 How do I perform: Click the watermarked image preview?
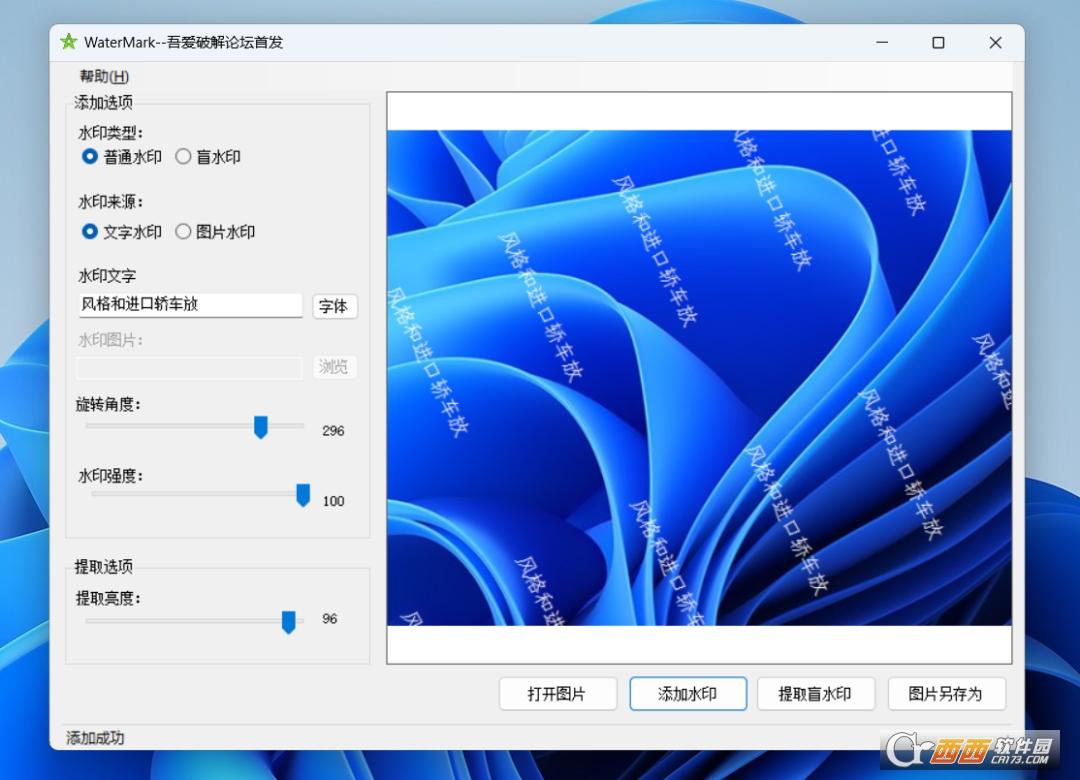pyautogui.click(x=699, y=378)
